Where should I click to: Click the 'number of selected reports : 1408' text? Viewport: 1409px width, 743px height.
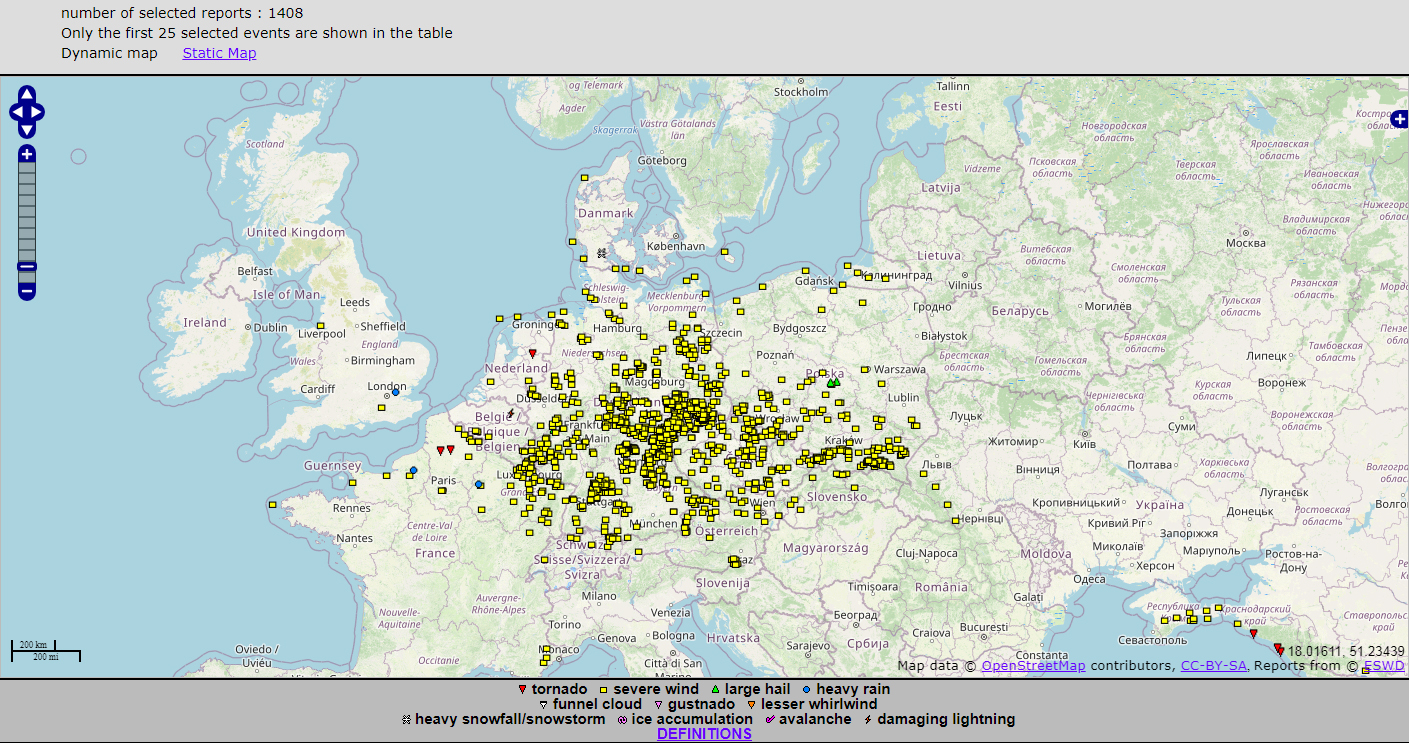point(182,13)
